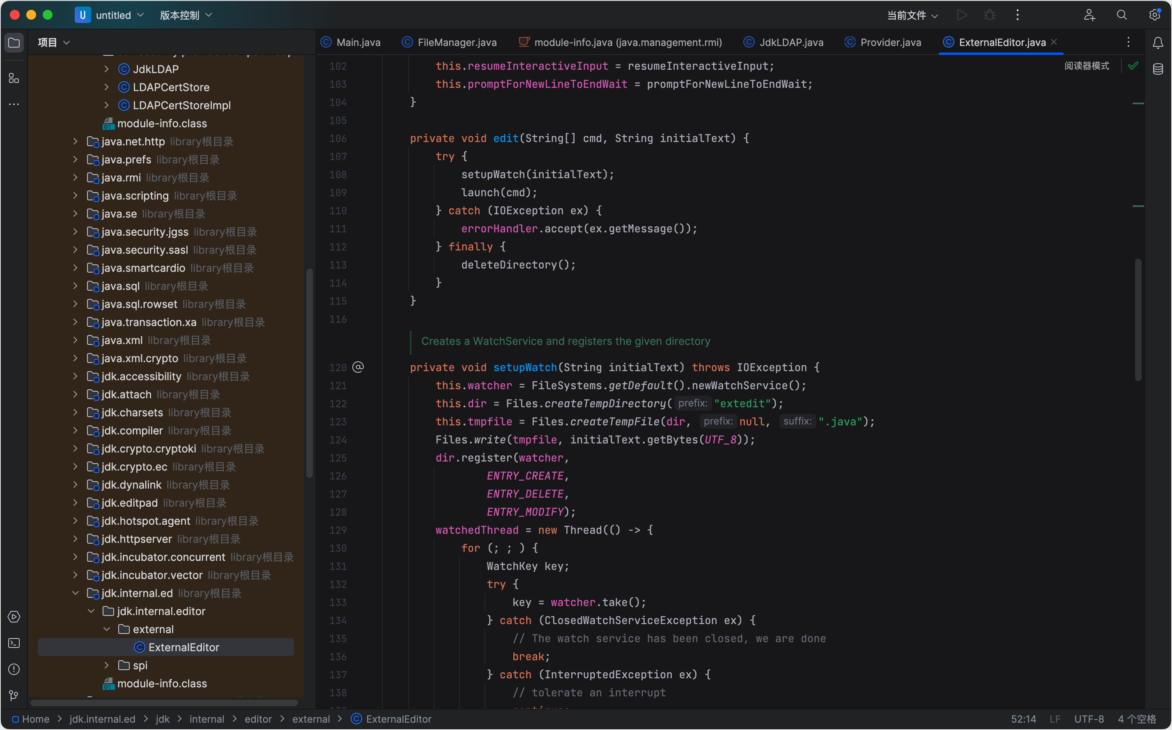Click the deleteDirectory() call in the editor
Image resolution: width=1172 pixels, height=730 pixels.
coord(518,265)
